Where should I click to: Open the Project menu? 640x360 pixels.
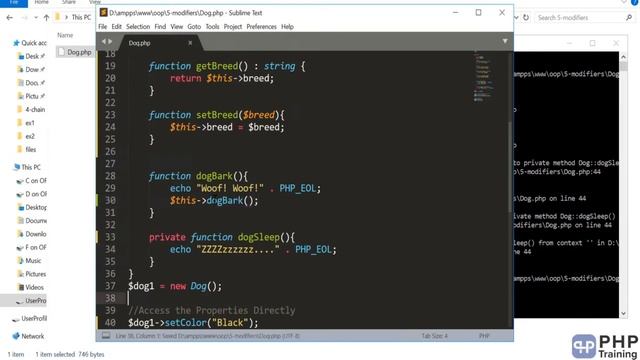233,27
